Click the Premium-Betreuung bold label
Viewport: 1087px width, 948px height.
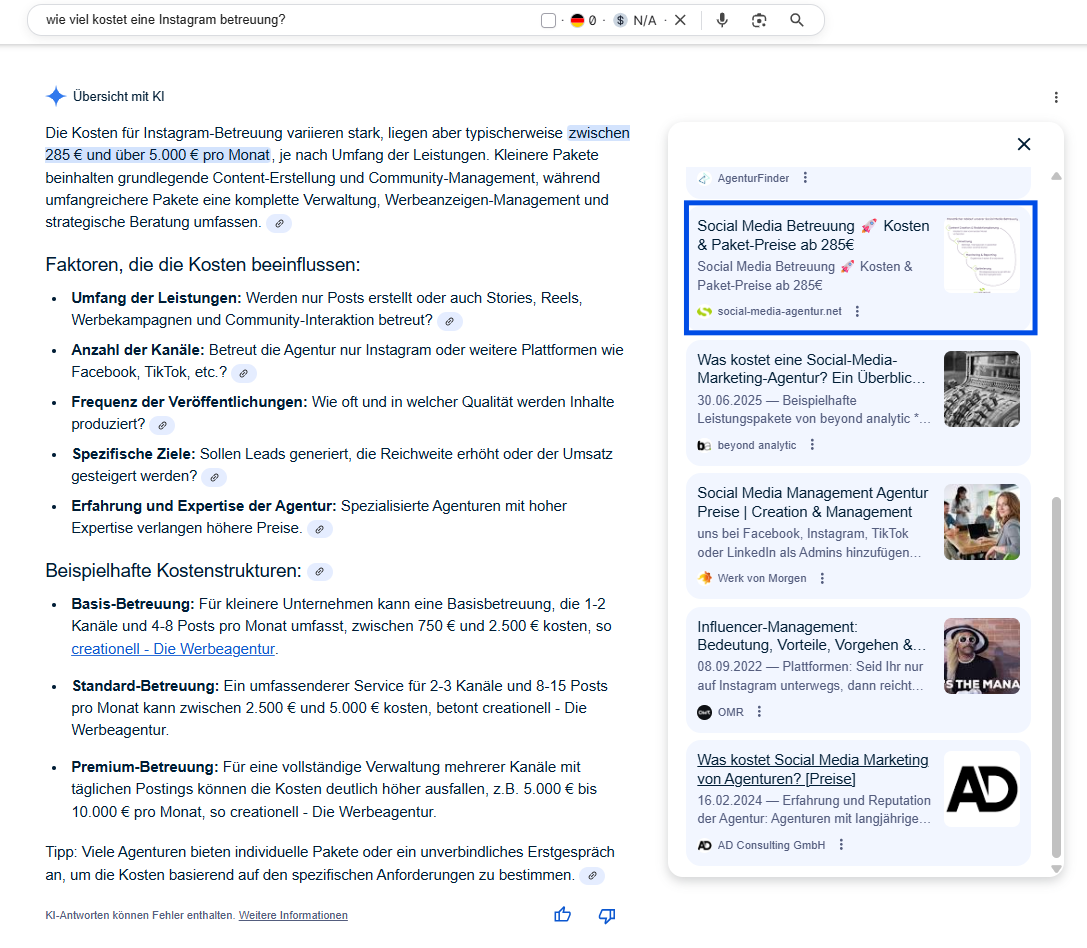point(145,767)
